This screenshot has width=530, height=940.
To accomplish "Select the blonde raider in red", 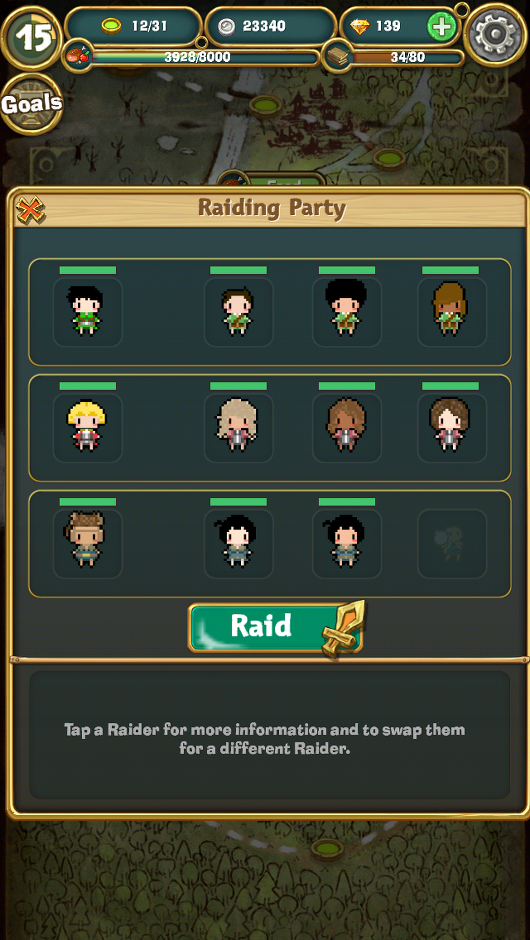I will tap(88, 427).
